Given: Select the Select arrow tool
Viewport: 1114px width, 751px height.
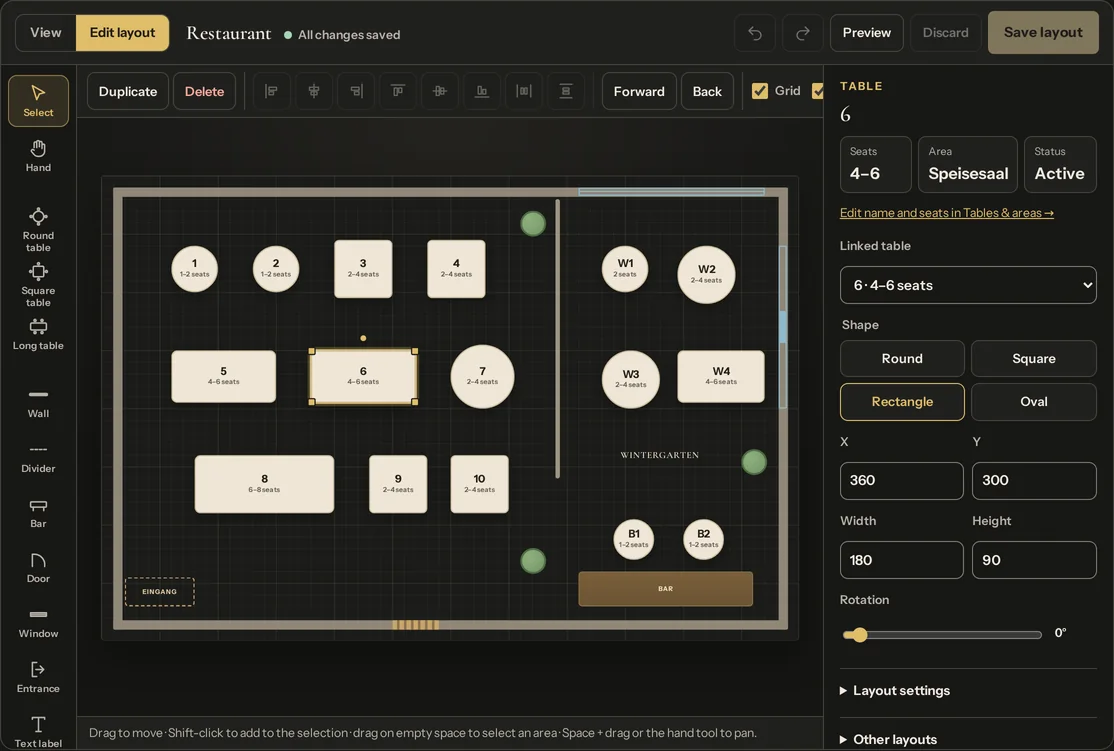Looking at the screenshot, I should coord(38,101).
